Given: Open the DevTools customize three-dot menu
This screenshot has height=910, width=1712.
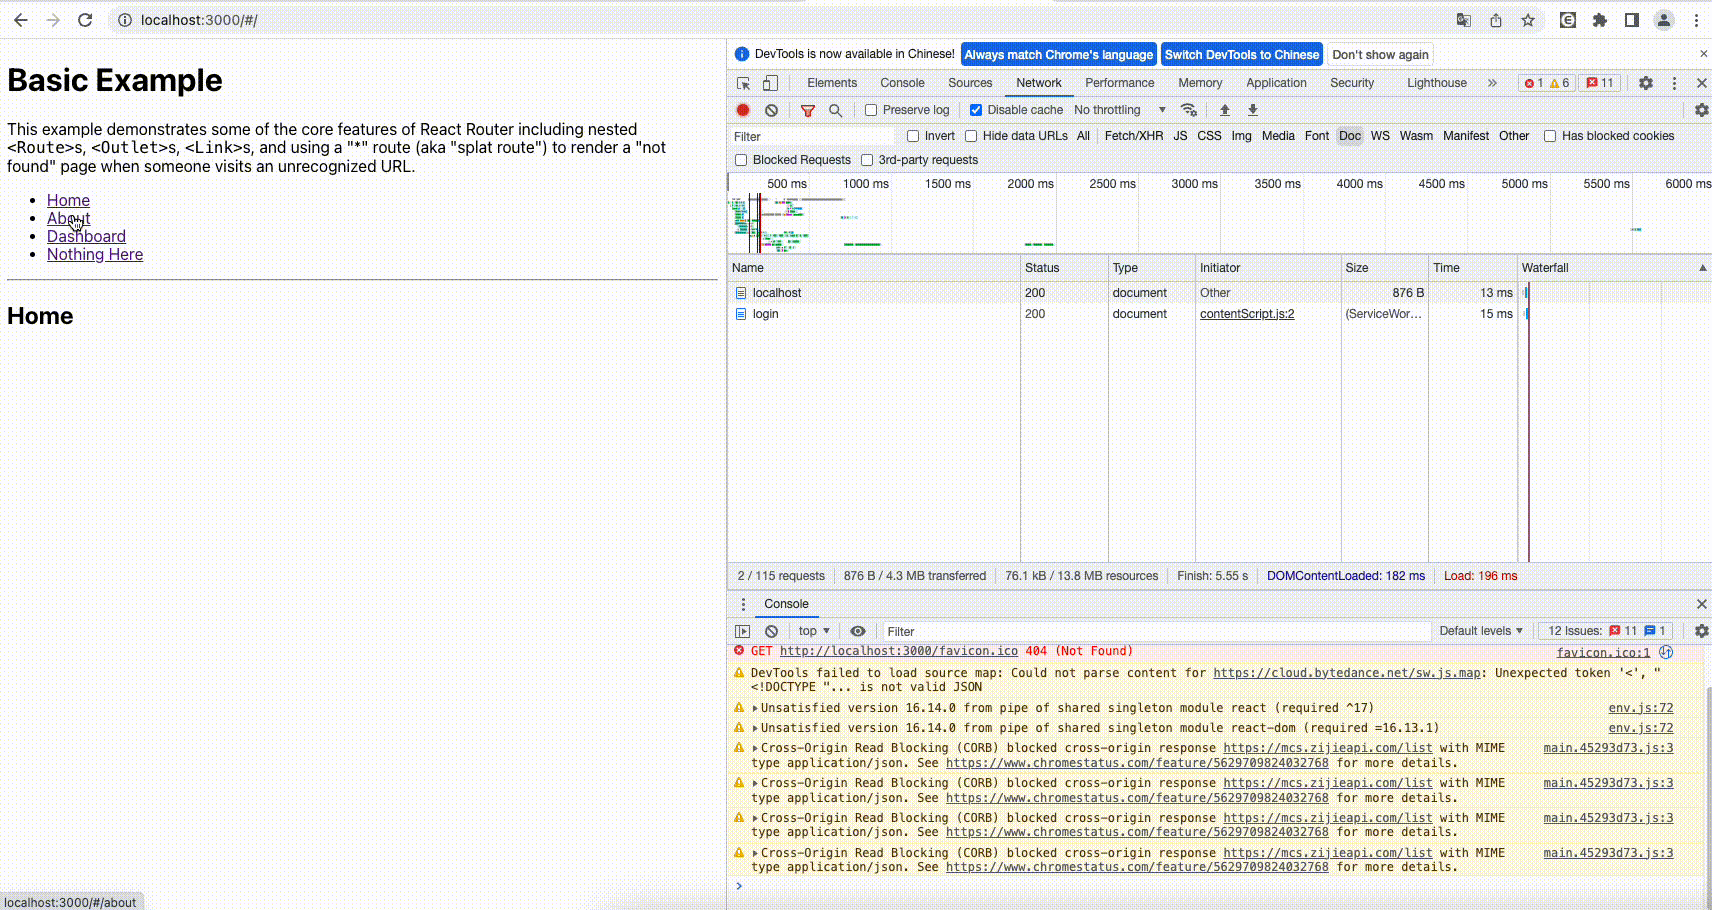Looking at the screenshot, I should click(1674, 83).
